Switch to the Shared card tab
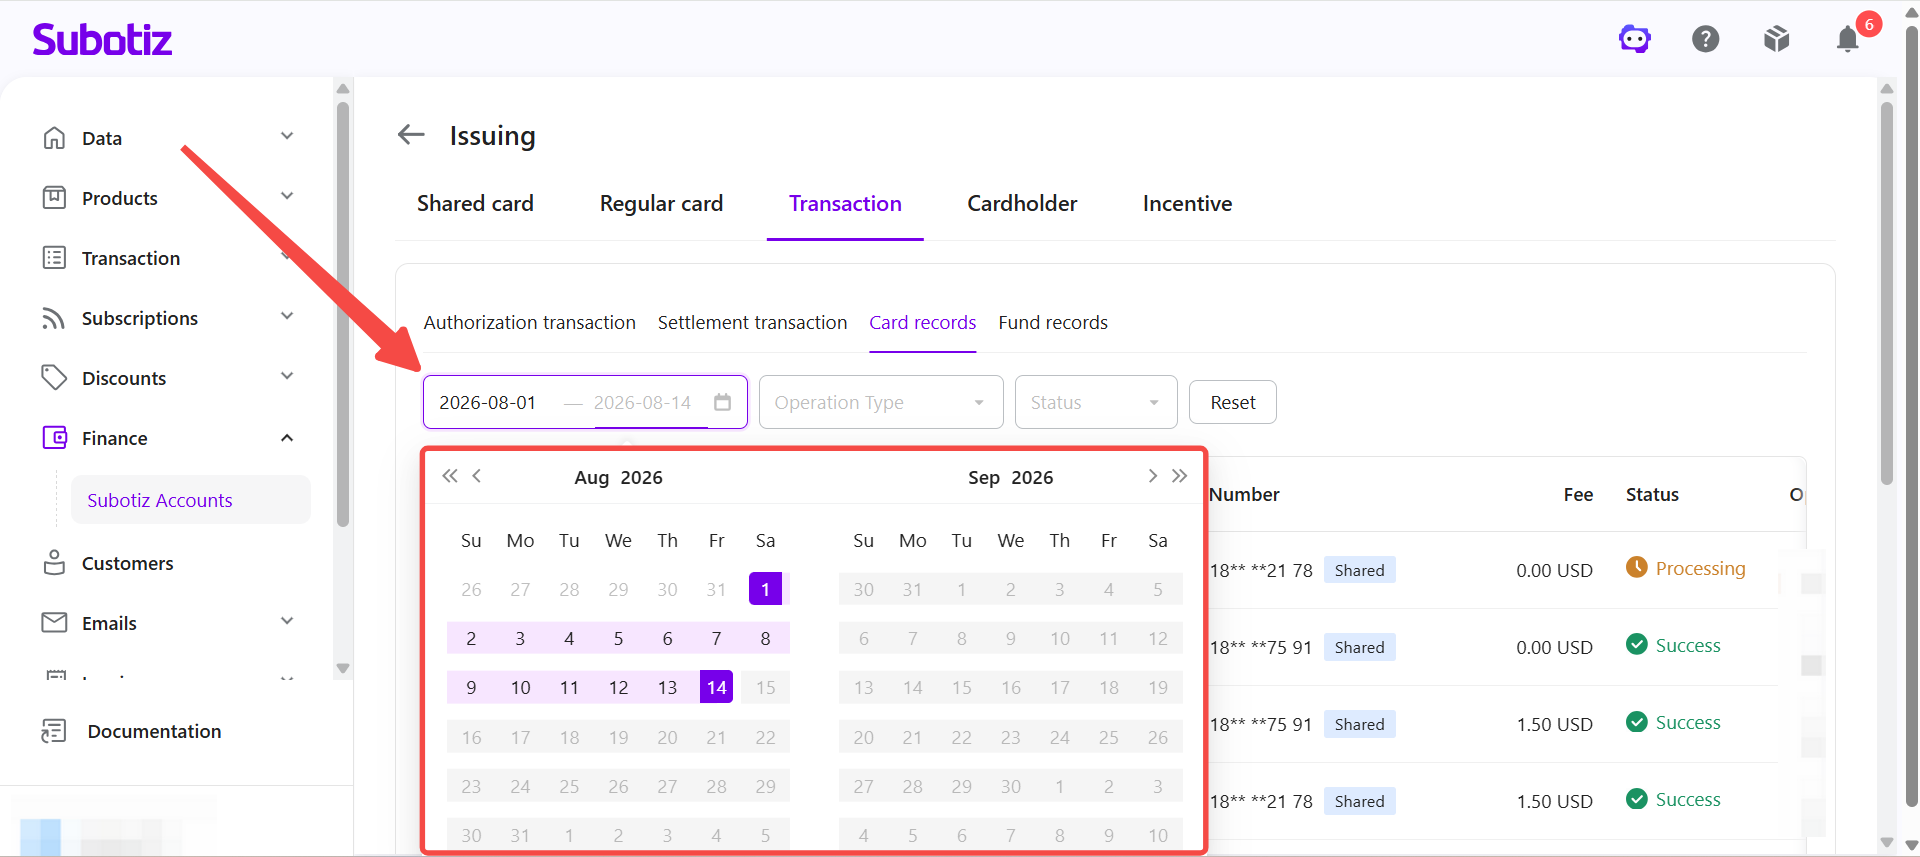 pos(475,203)
